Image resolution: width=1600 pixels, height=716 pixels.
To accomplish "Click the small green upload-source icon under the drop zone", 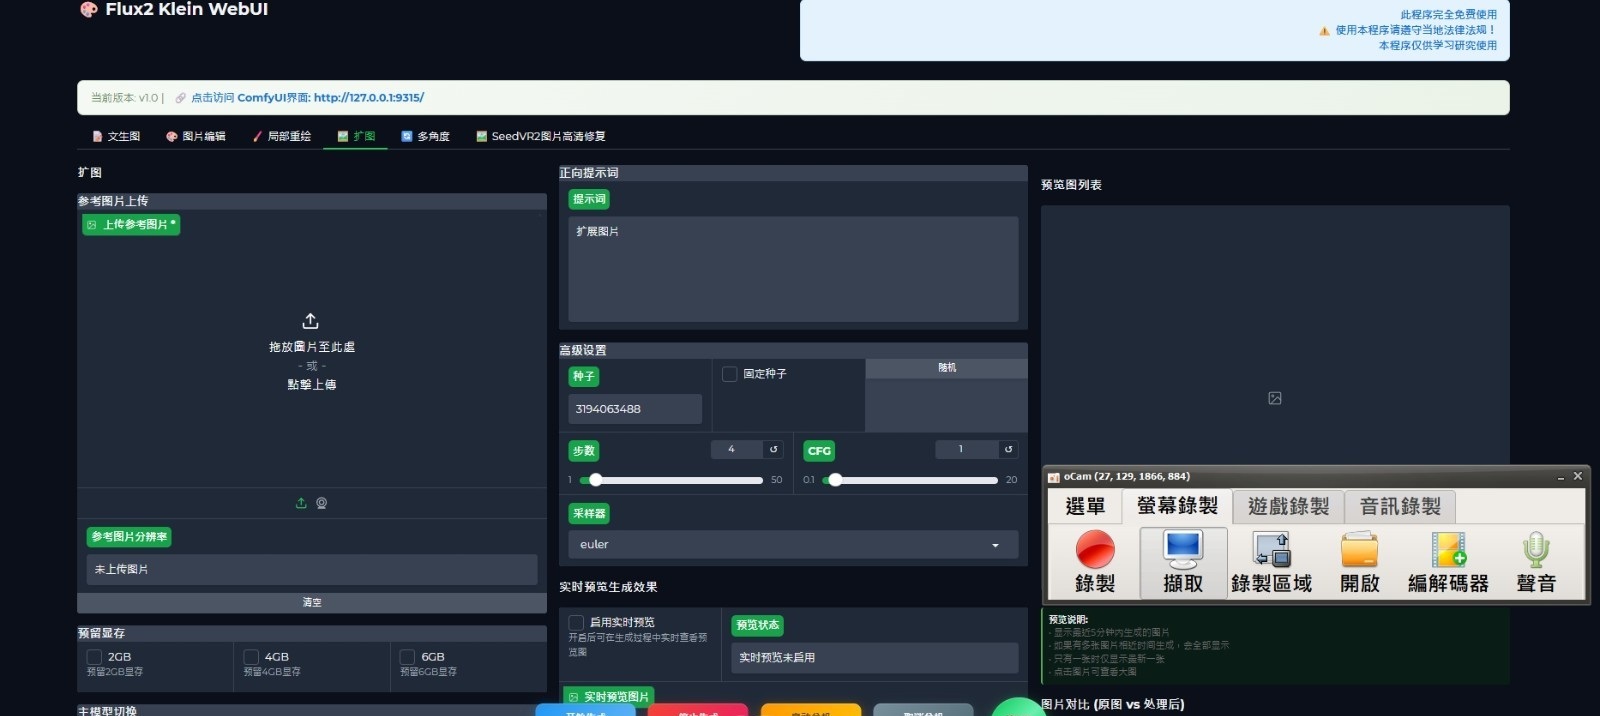I will tap(301, 503).
